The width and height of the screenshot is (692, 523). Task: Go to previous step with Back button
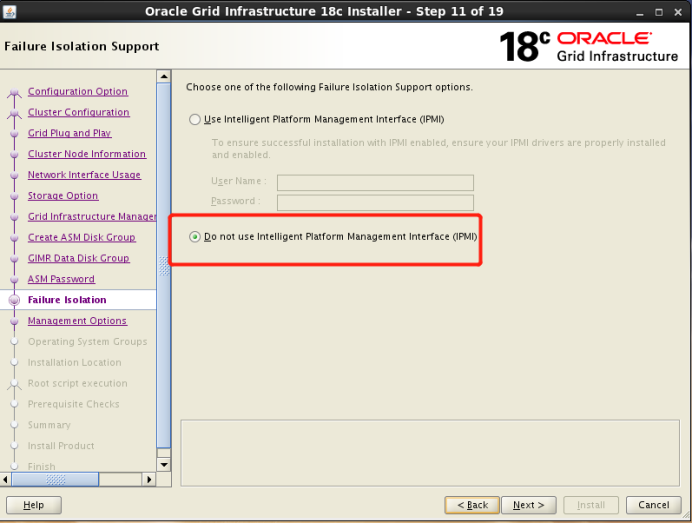coord(472,505)
